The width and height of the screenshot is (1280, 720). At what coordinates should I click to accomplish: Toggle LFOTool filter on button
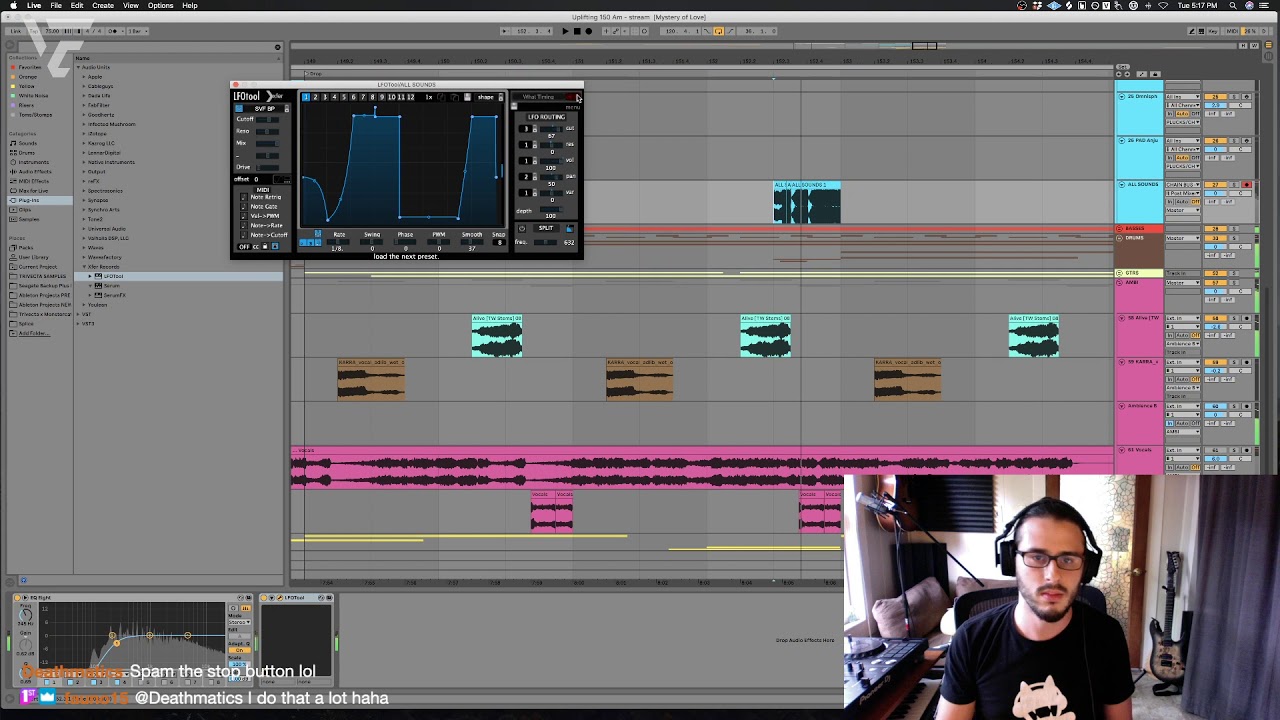pyautogui.click(x=239, y=108)
